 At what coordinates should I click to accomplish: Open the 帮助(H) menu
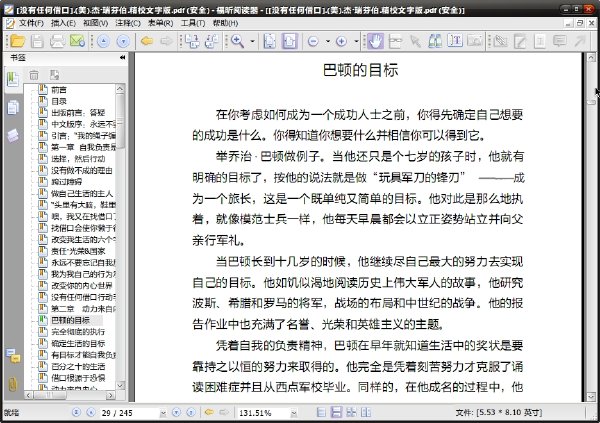click(225, 23)
